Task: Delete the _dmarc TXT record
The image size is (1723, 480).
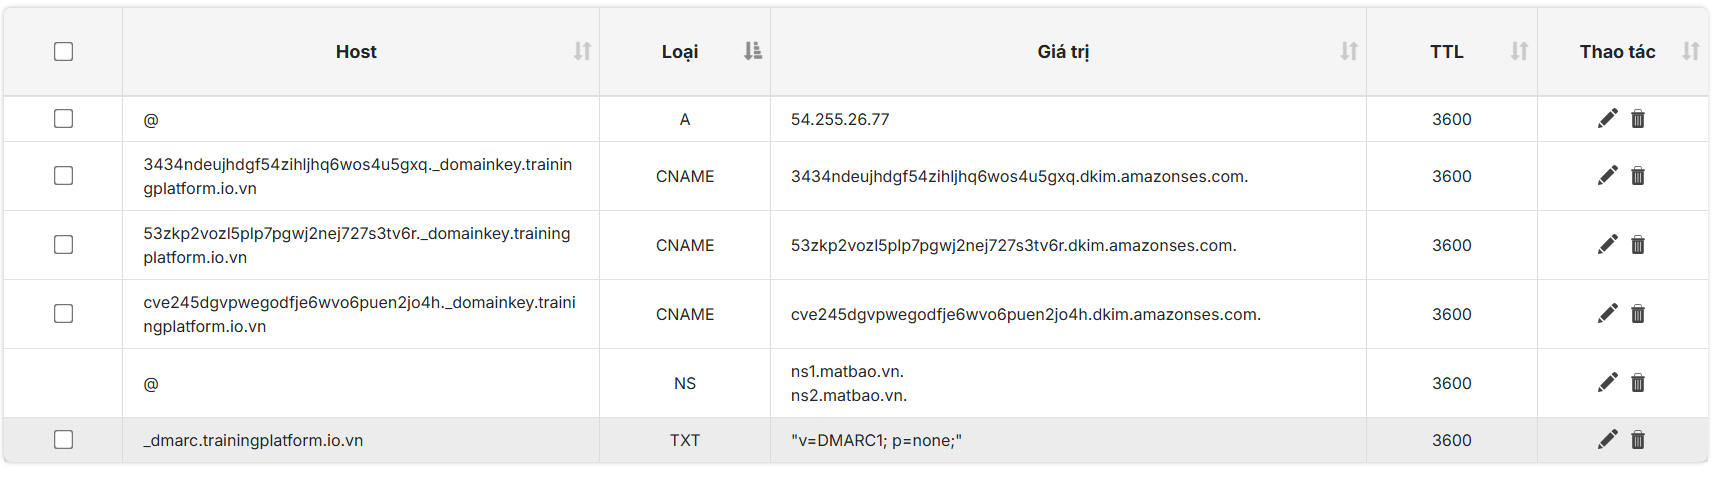Action: point(1638,440)
